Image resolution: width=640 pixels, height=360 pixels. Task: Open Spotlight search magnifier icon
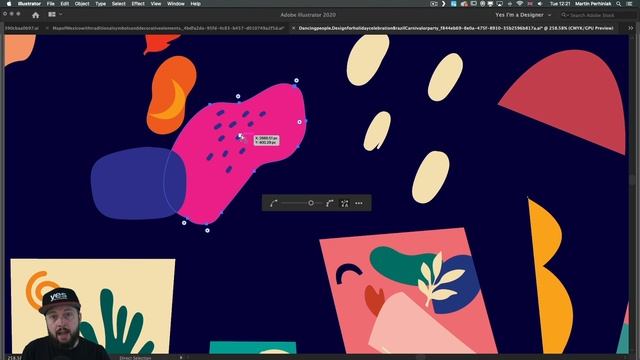(x=619, y=4)
